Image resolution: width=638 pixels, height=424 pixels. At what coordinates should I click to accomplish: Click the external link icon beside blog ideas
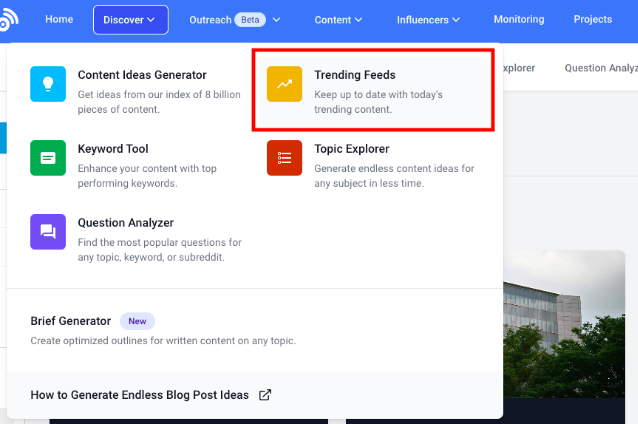265,395
